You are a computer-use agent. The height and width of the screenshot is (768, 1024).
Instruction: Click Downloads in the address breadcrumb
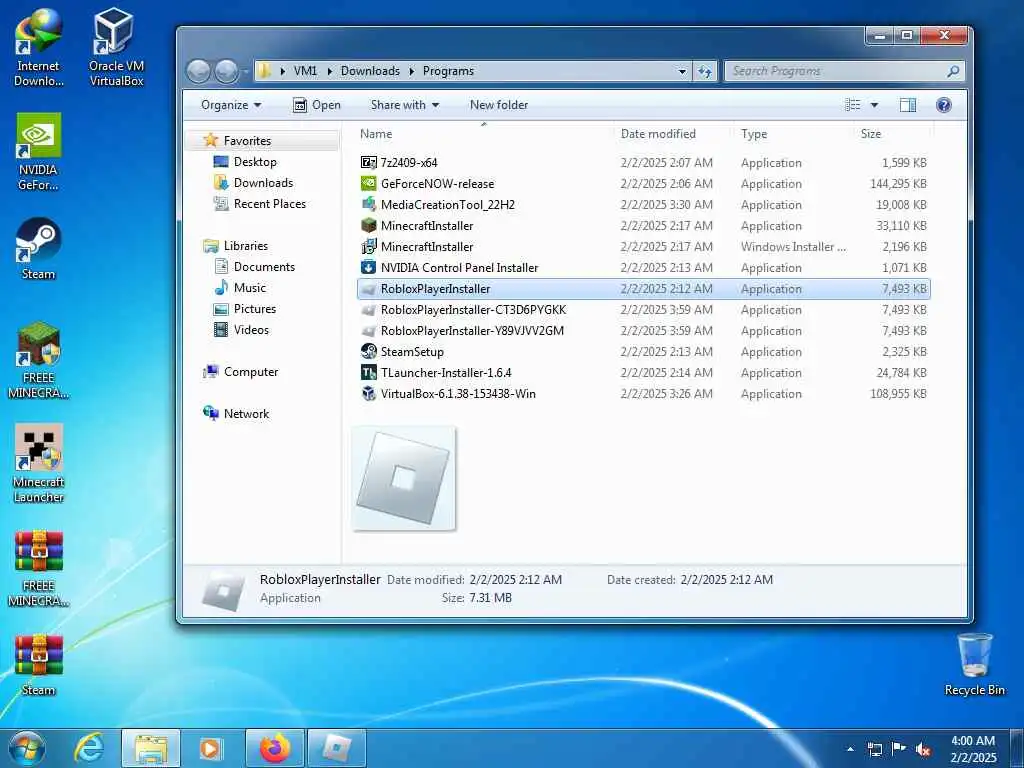tap(370, 71)
